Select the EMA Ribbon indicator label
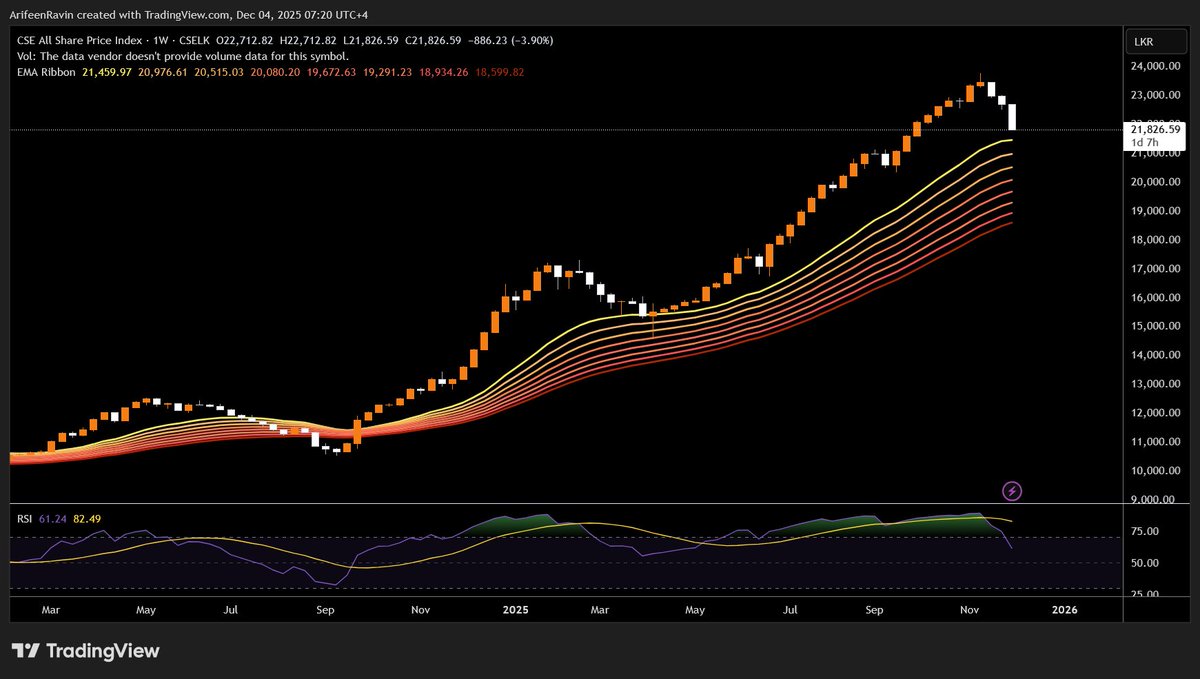The height and width of the screenshot is (679, 1200). (46, 72)
